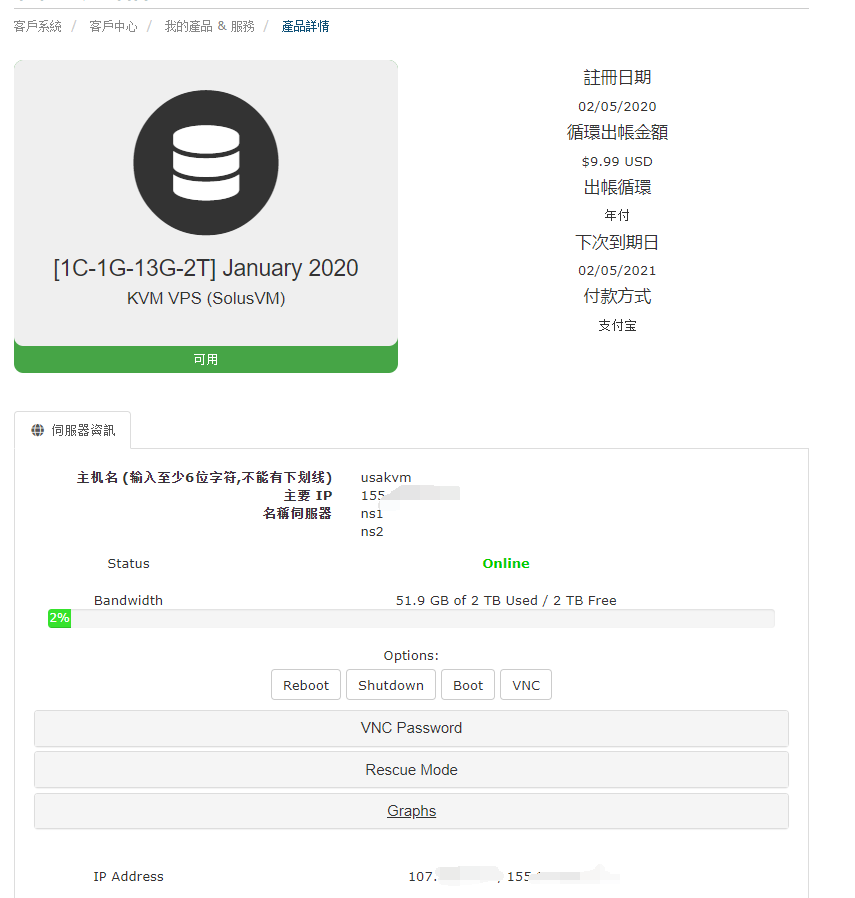This screenshot has width=855, height=898.
Task: Click the Status label
Action: point(128,564)
